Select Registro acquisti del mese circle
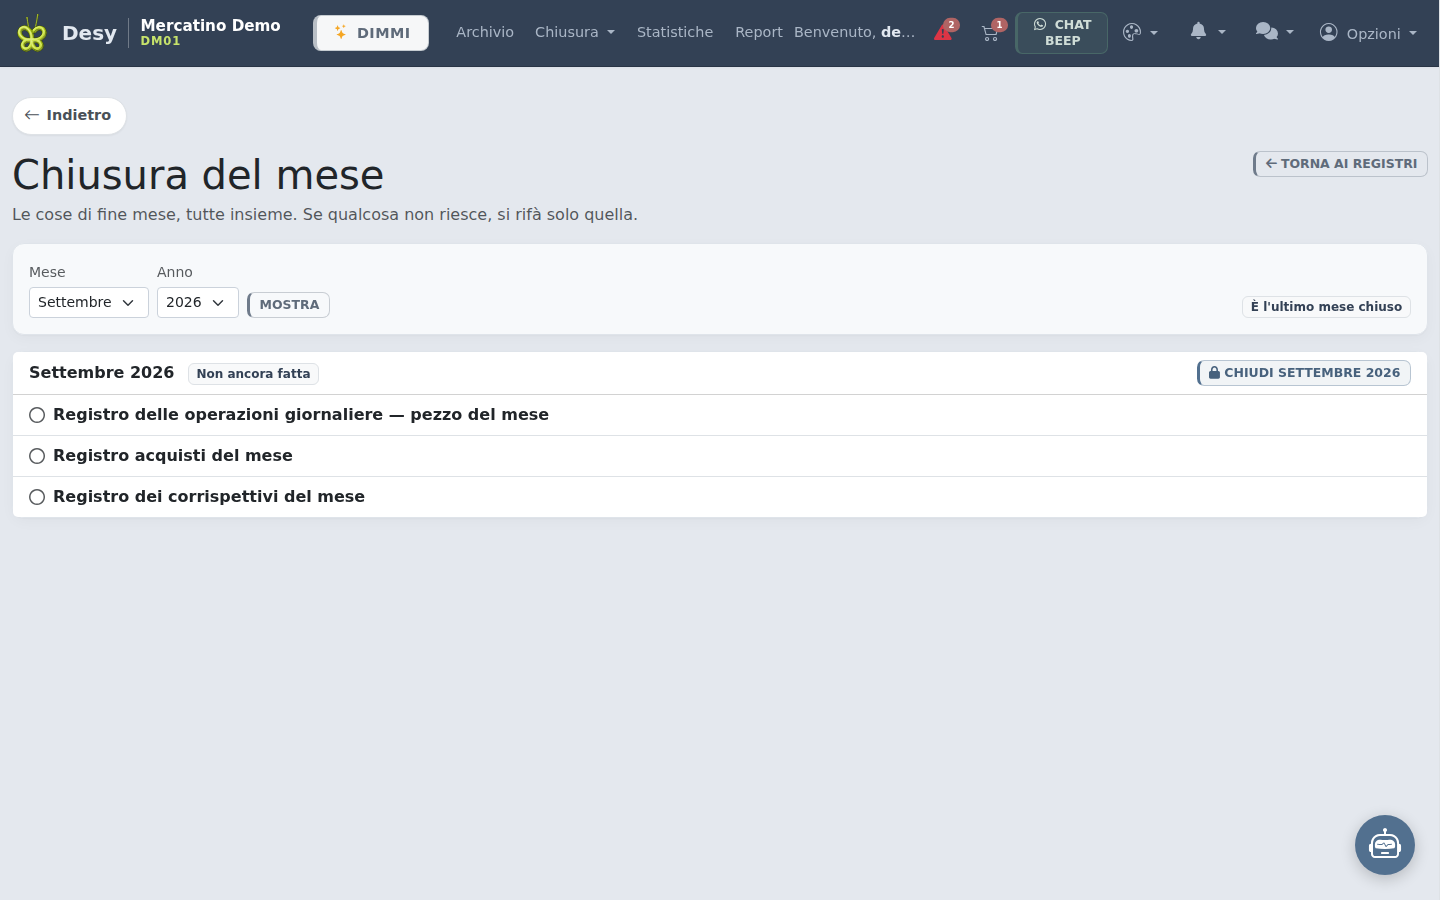The height and width of the screenshot is (900, 1440). point(37,456)
